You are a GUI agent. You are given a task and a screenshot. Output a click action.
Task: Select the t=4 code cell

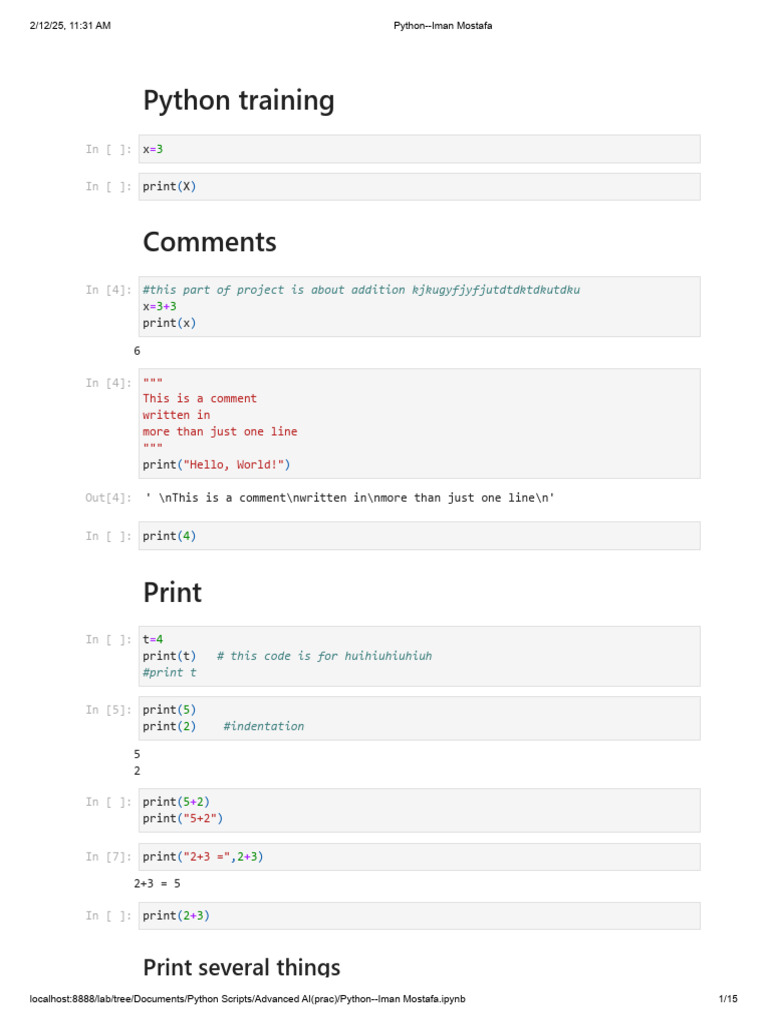419,656
